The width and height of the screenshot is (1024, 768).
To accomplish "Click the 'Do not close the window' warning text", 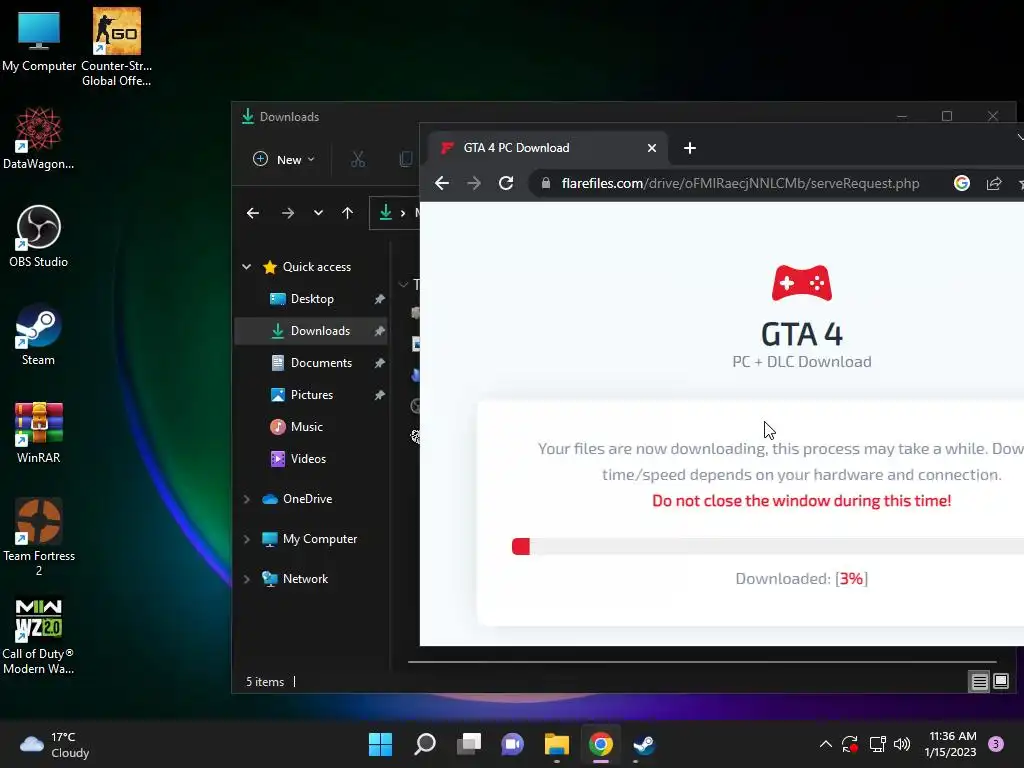I will [x=801, y=501].
